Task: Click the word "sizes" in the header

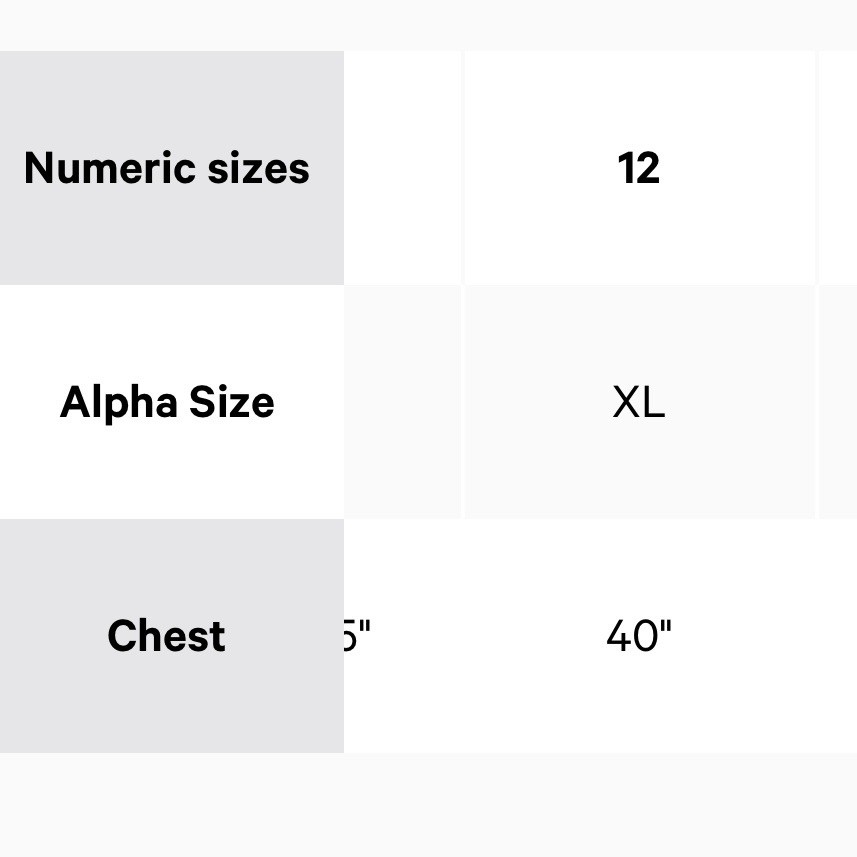Action: (259, 168)
